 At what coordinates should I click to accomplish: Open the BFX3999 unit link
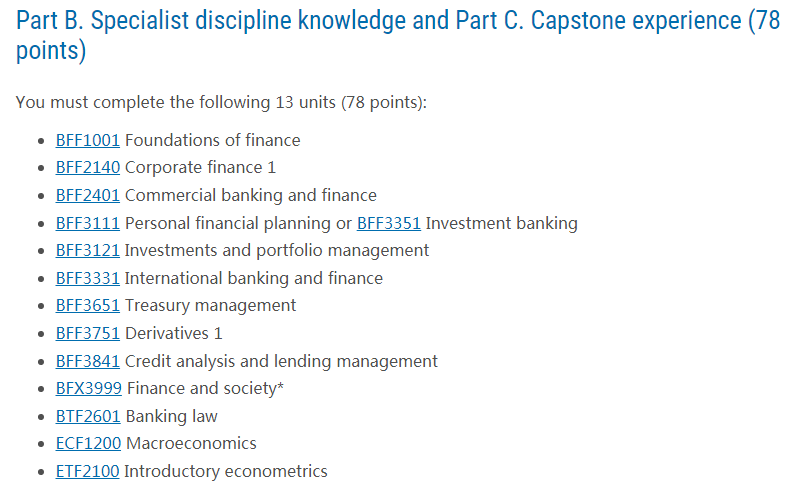(x=87, y=388)
